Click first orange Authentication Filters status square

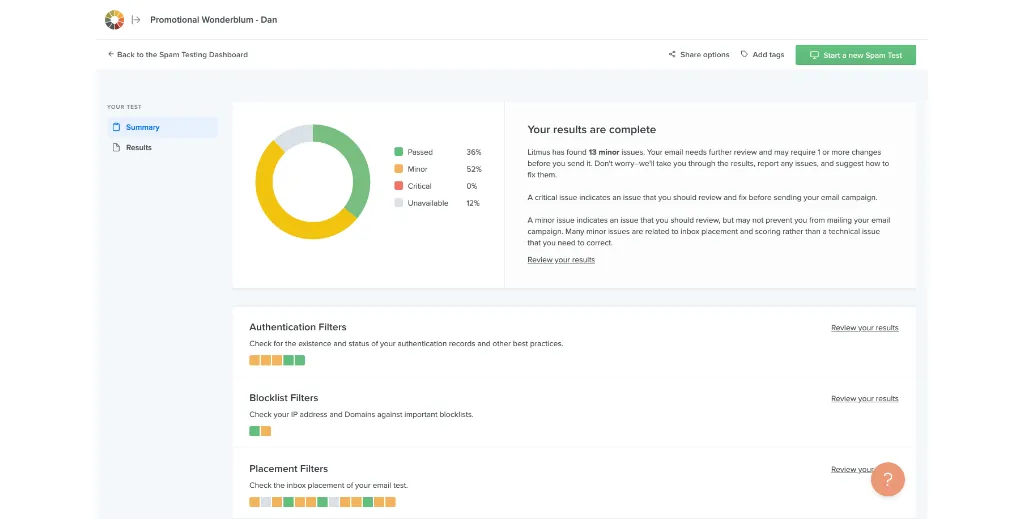pos(254,360)
